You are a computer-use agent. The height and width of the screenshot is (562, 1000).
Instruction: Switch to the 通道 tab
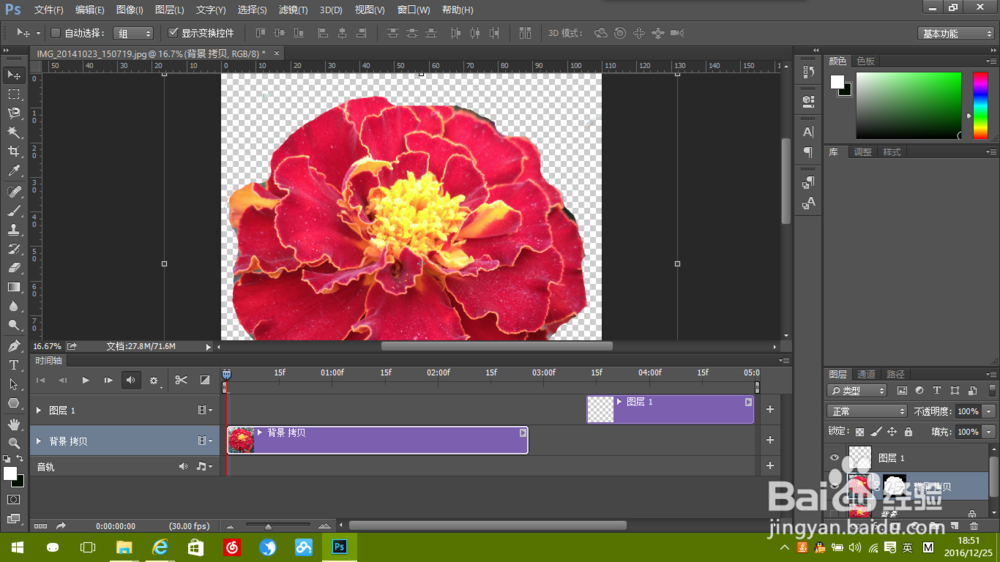click(866, 375)
